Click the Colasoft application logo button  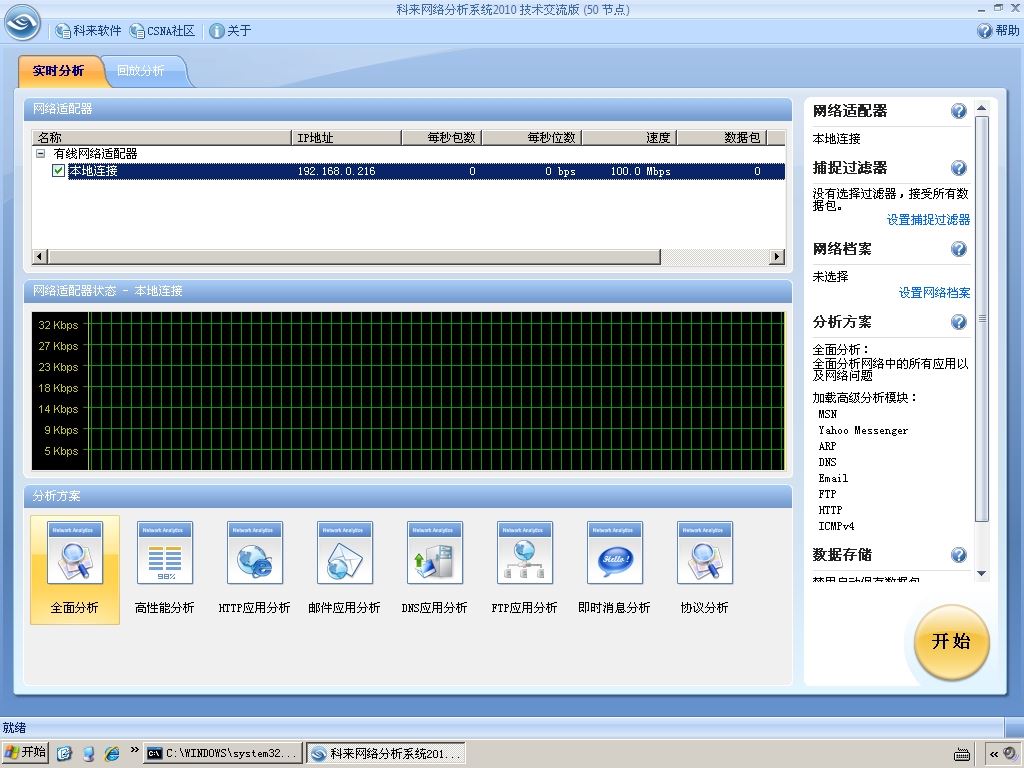(22, 22)
